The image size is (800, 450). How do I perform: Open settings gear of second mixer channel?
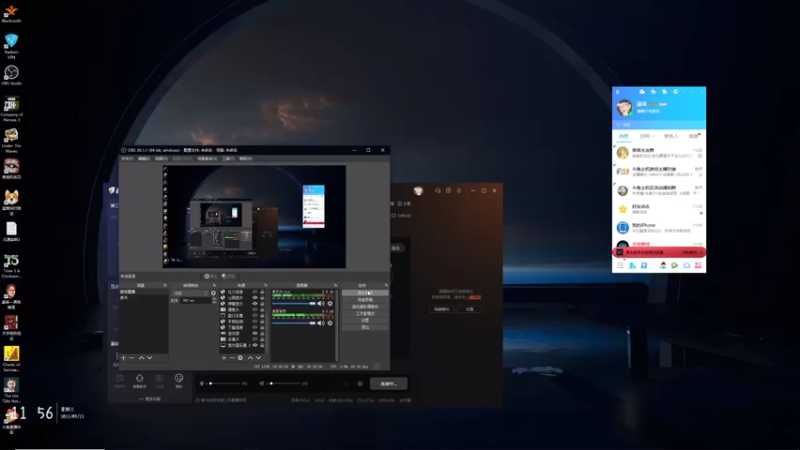click(330, 323)
